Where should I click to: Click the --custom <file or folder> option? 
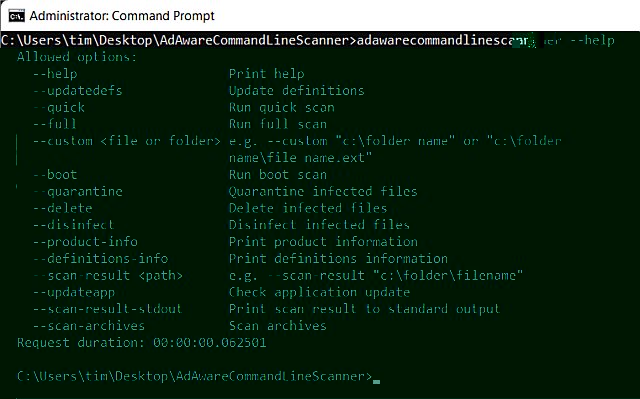coord(127,141)
